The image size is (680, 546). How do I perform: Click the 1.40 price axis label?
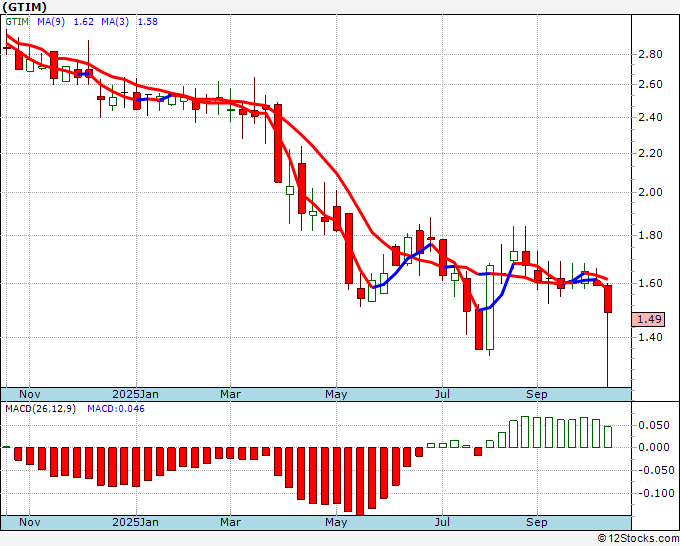651,337
